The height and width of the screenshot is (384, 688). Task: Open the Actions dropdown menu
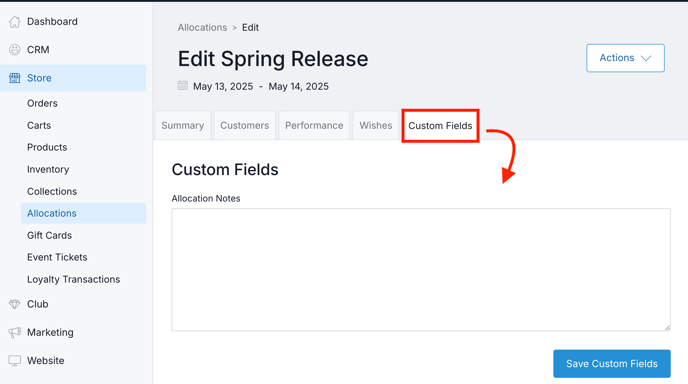click(x=625, y=58)
